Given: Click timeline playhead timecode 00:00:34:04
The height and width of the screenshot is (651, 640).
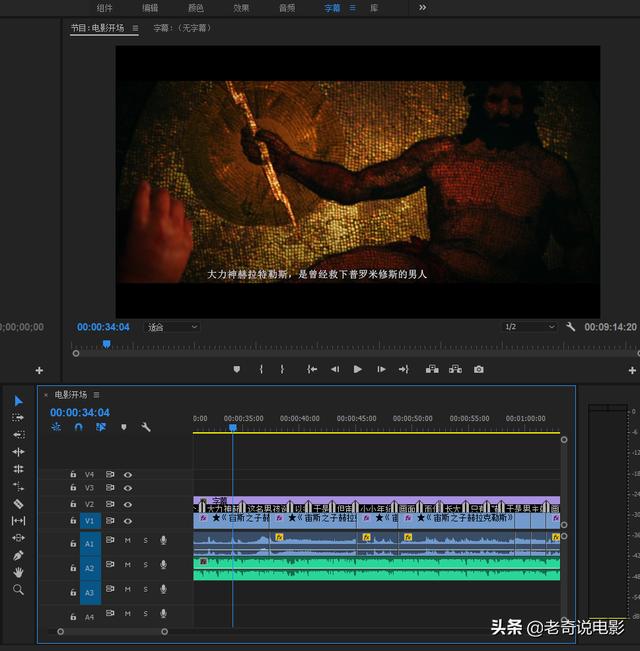Looking at the screenshot, I should tap(80, 412).
